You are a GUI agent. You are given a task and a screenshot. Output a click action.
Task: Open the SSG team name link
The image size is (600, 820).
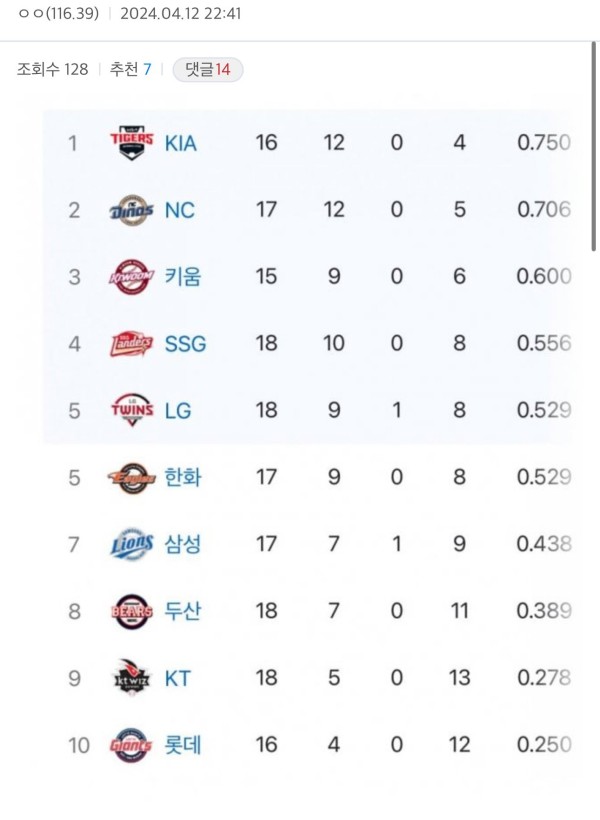[185, 344]
